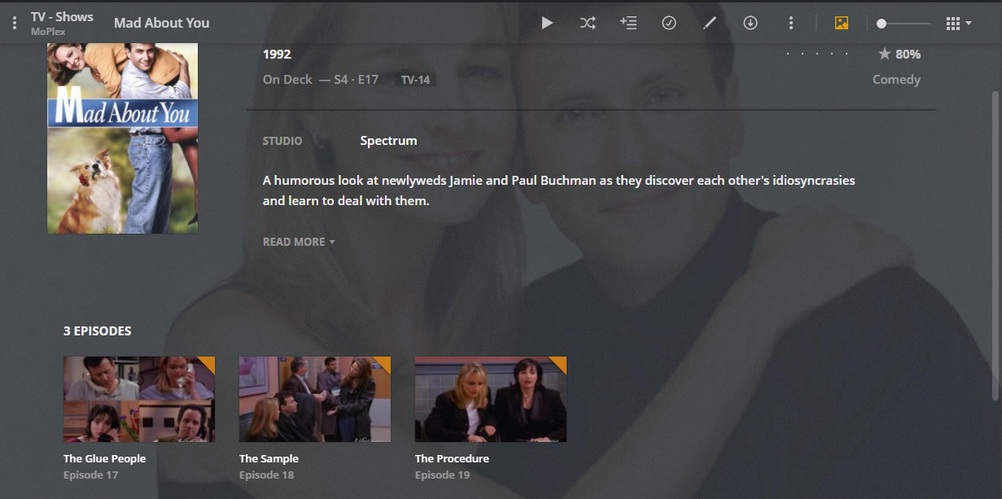Click the vertical page scrollbar

tap(995, 245)
